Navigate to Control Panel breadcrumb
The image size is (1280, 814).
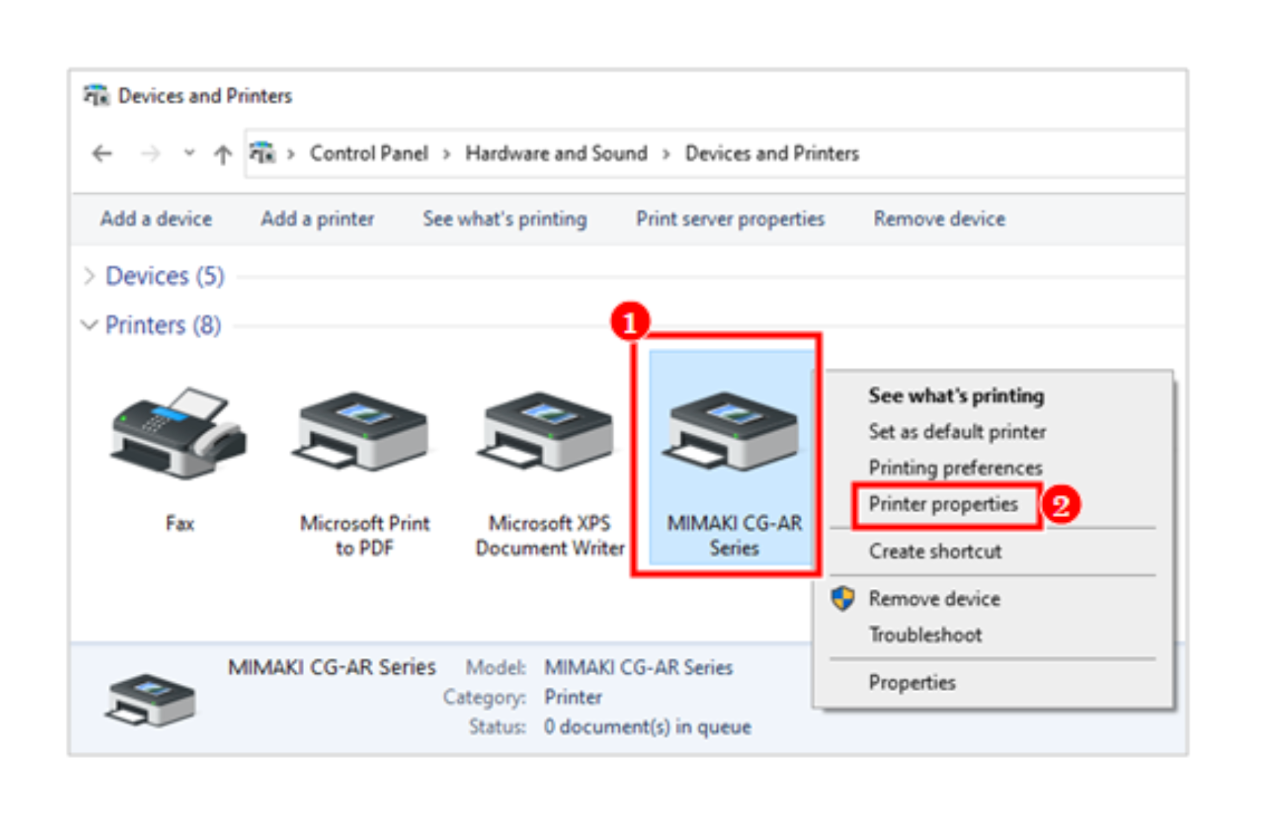(x=369, y=154)
